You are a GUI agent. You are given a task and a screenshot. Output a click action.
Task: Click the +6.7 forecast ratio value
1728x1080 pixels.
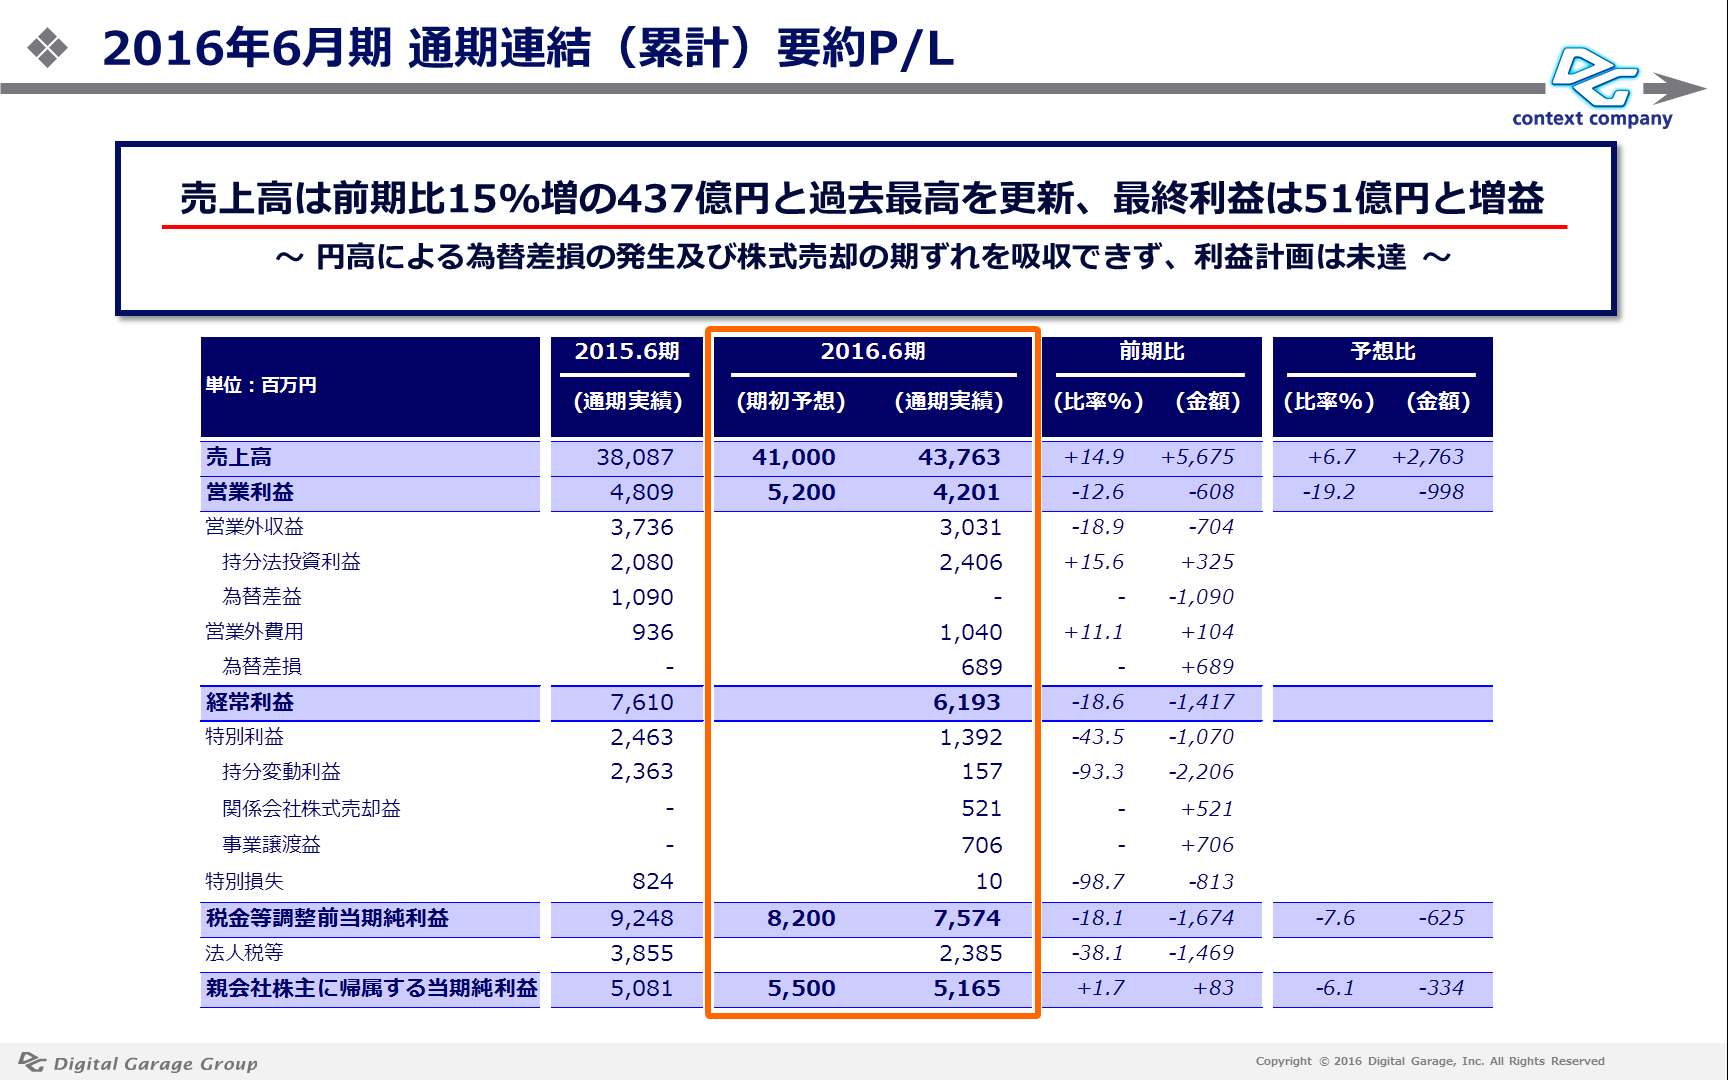1332,457
